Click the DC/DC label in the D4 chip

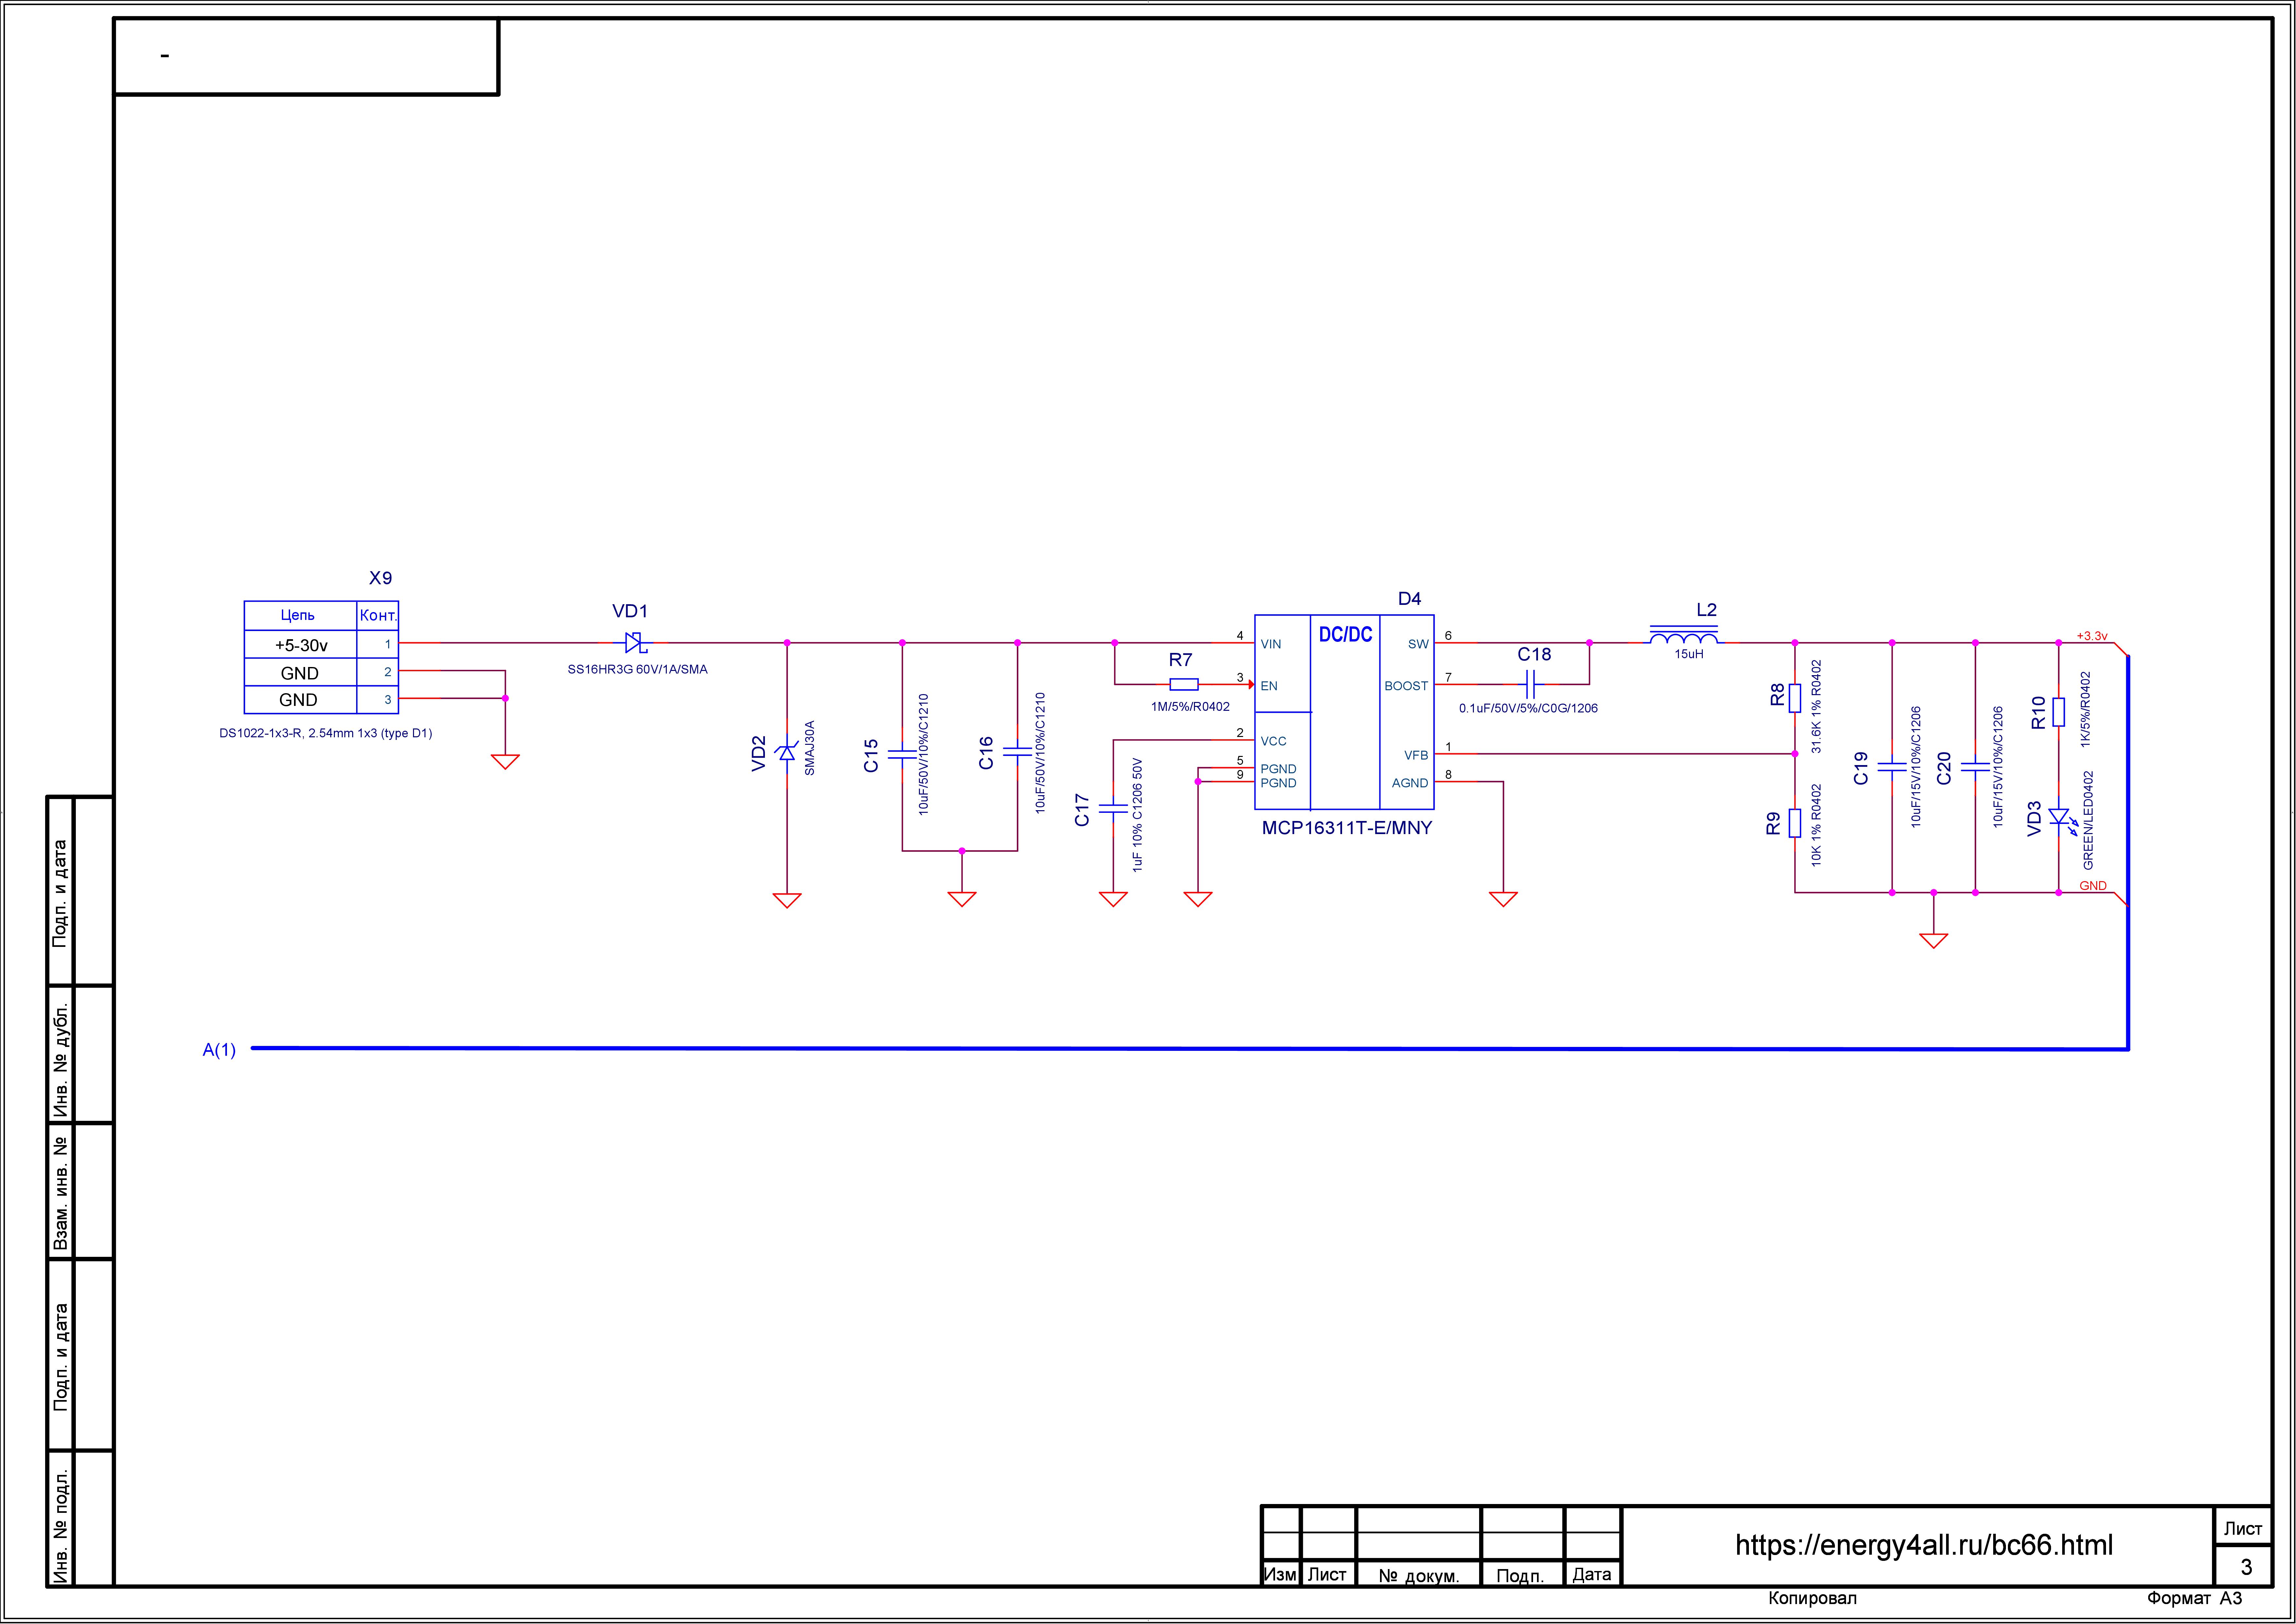tap(1345, 635)
